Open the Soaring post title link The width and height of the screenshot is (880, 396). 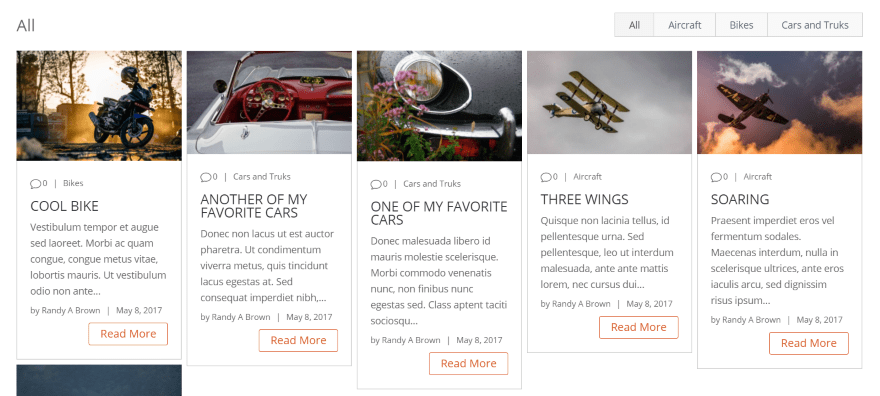pos(740,200)
